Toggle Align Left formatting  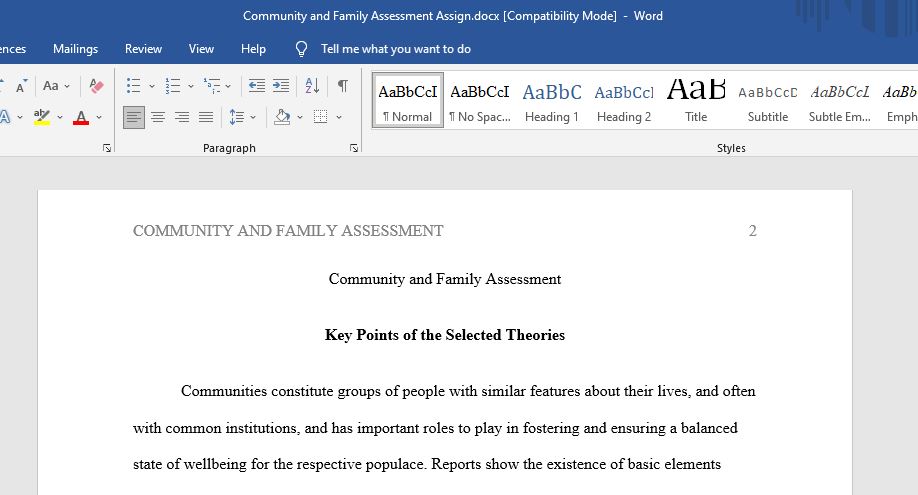click(x=133, y=117)
